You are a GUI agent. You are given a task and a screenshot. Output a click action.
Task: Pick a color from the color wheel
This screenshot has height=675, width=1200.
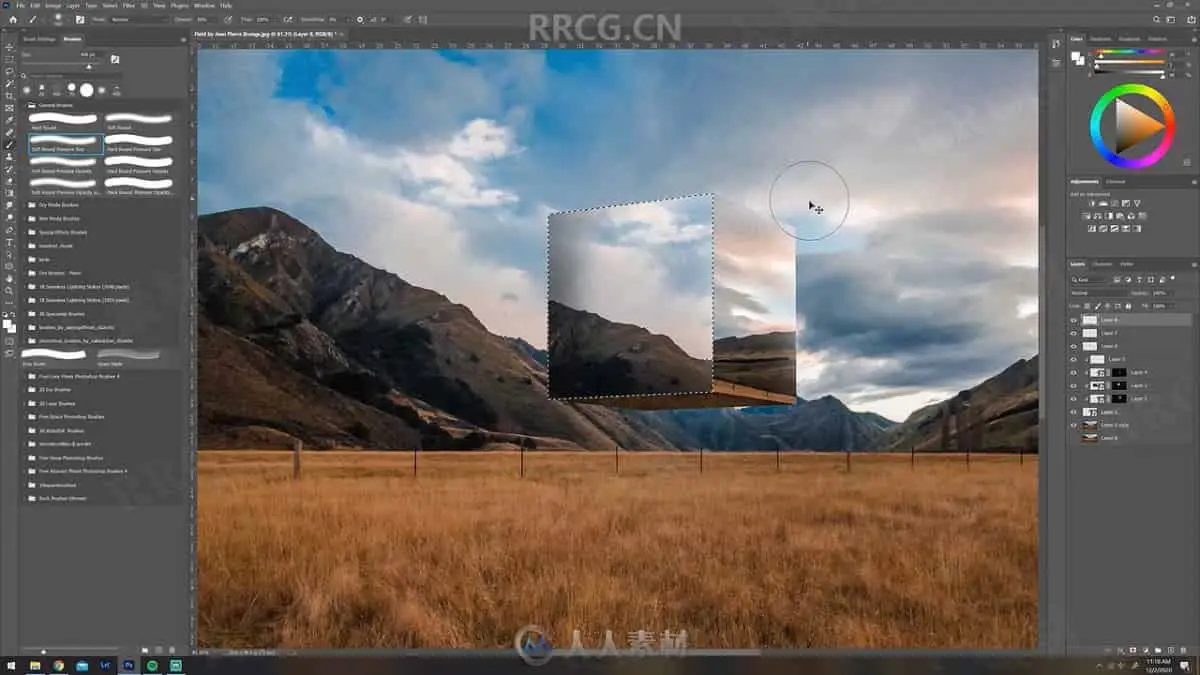(x=1132, y=127)
